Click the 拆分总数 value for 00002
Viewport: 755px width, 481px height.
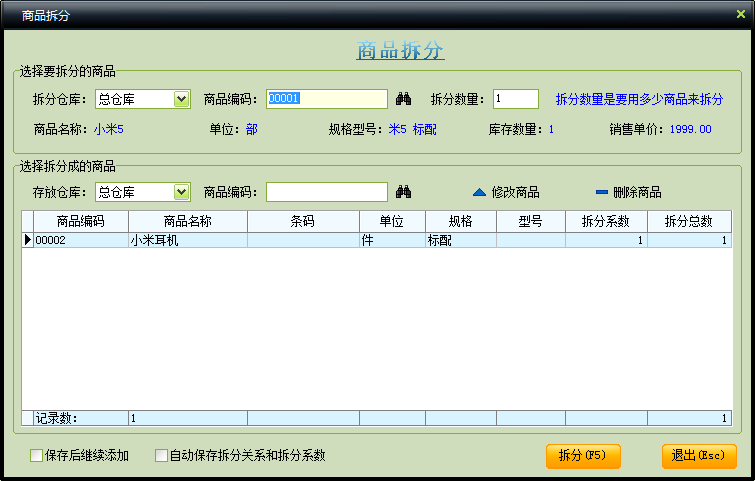[689, 240]
